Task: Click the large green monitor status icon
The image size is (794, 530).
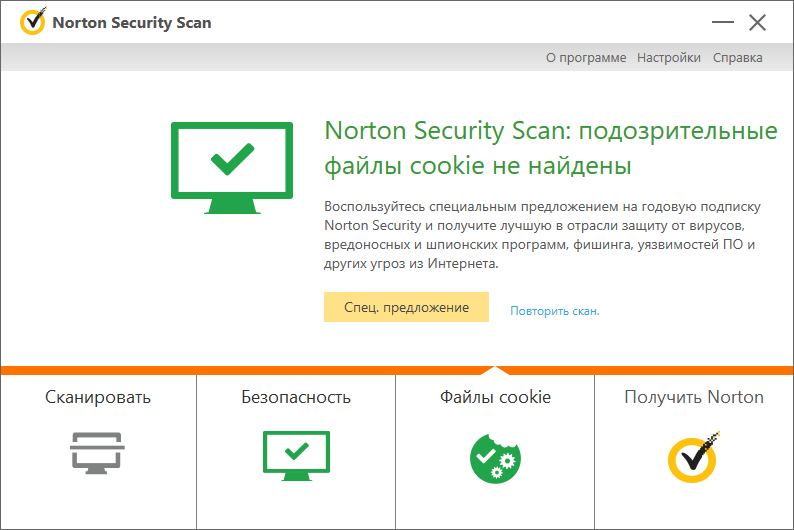Action: coord(232,167)
